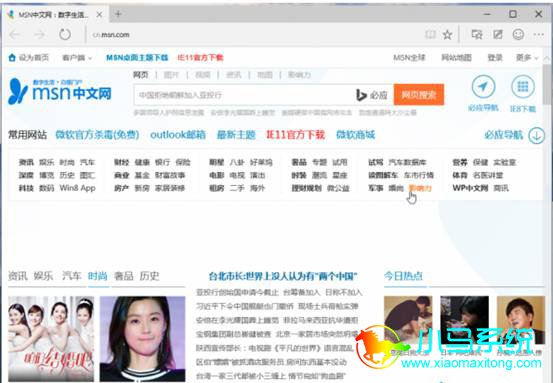553x383 pixels.
Task: Select the 地图 search tab
Action: coord(265,75)
